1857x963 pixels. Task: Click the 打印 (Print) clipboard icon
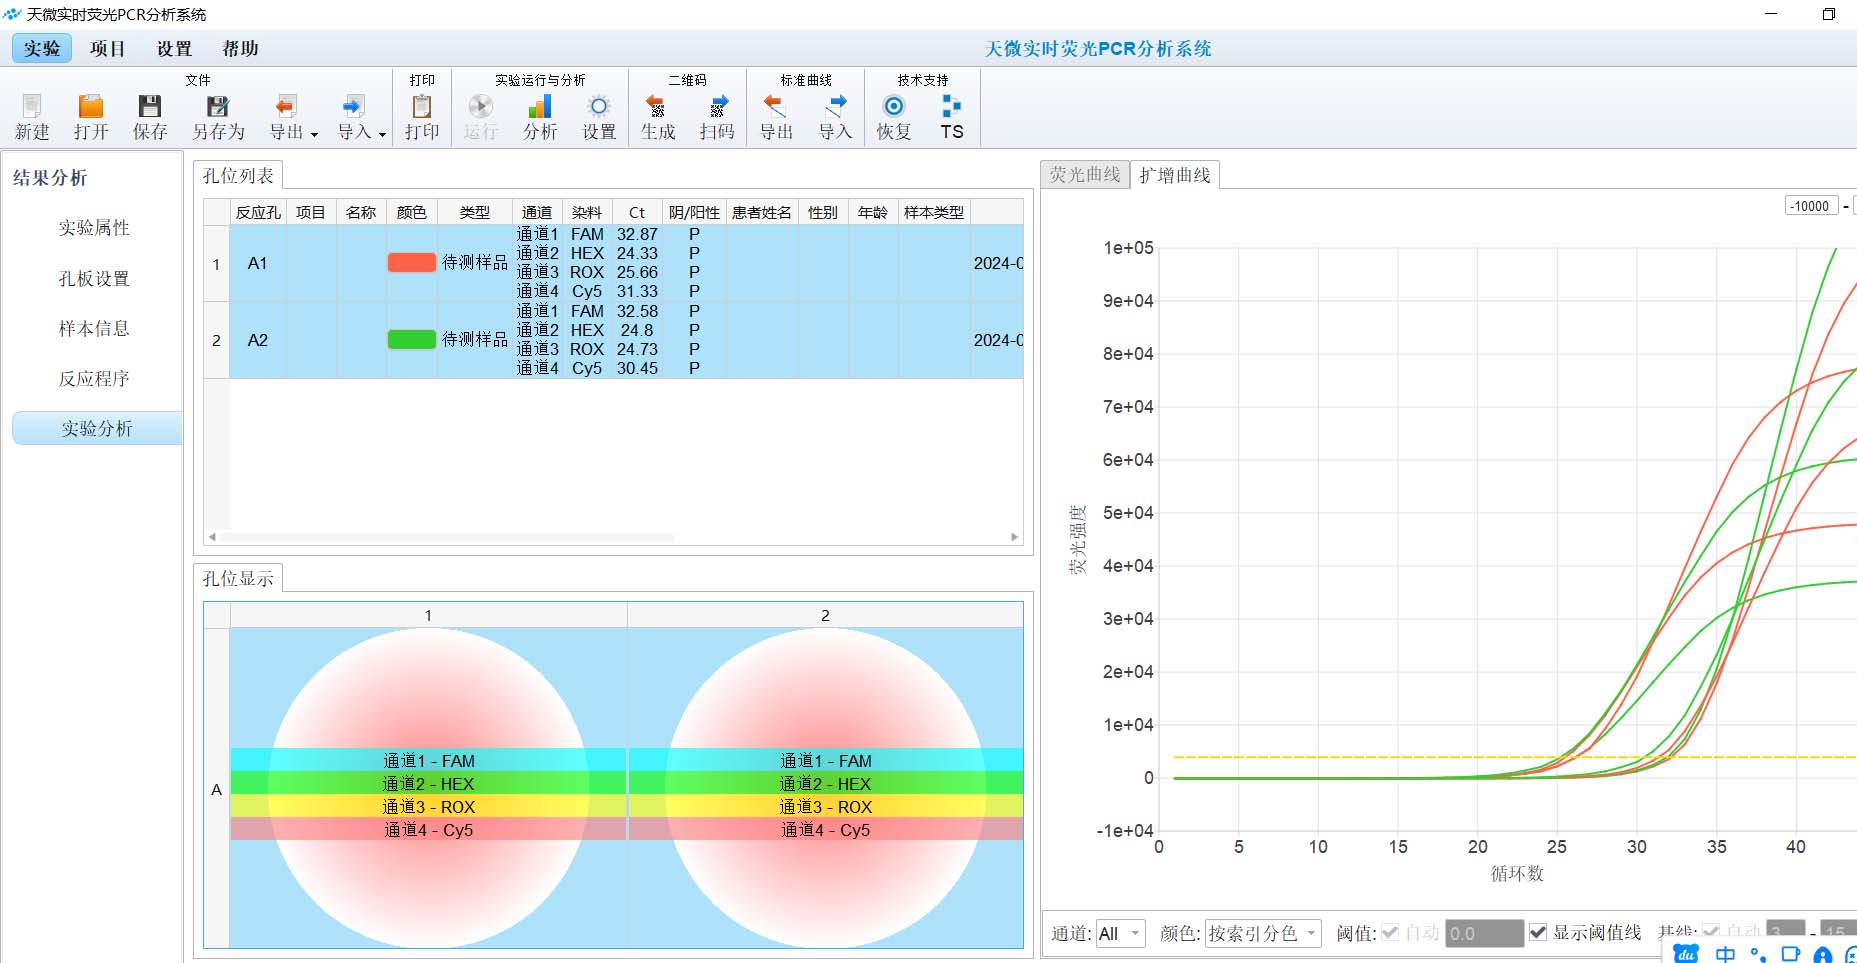[422, 106]
